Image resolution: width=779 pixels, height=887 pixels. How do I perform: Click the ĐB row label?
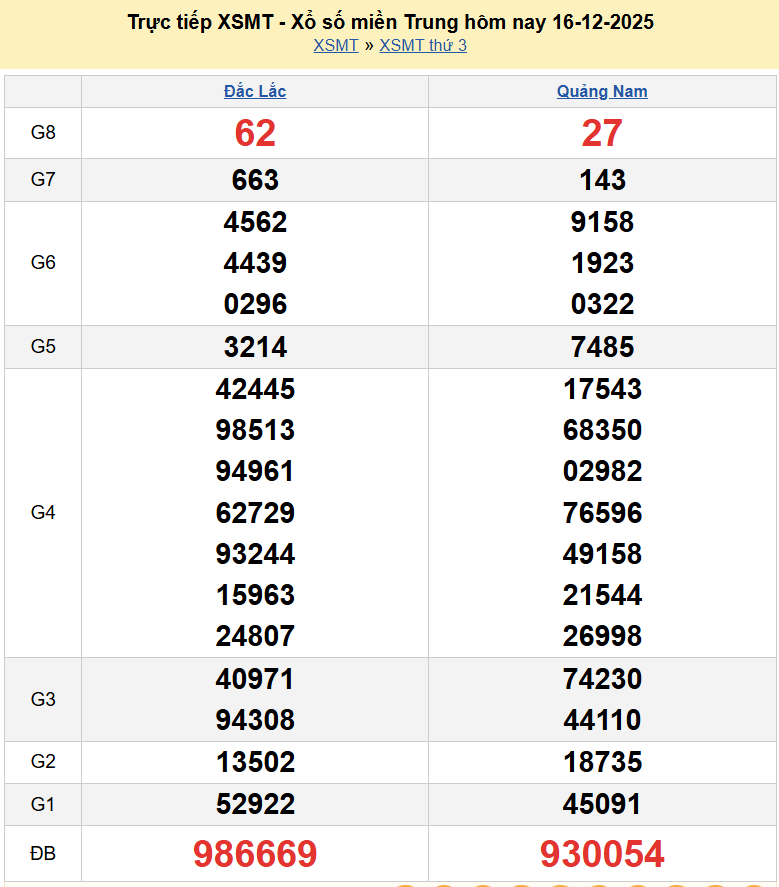tap(43, 853)
